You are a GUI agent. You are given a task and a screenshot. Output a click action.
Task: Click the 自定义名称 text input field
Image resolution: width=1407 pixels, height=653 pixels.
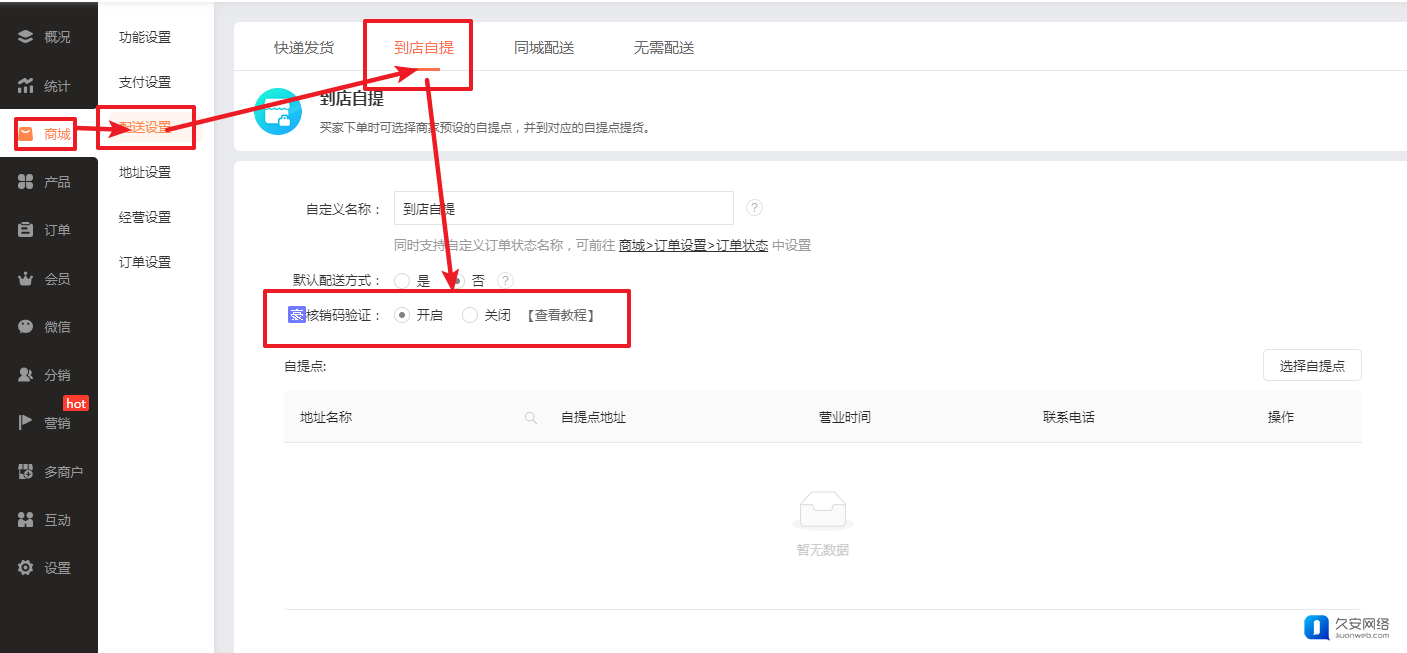(x=564, y=209)
